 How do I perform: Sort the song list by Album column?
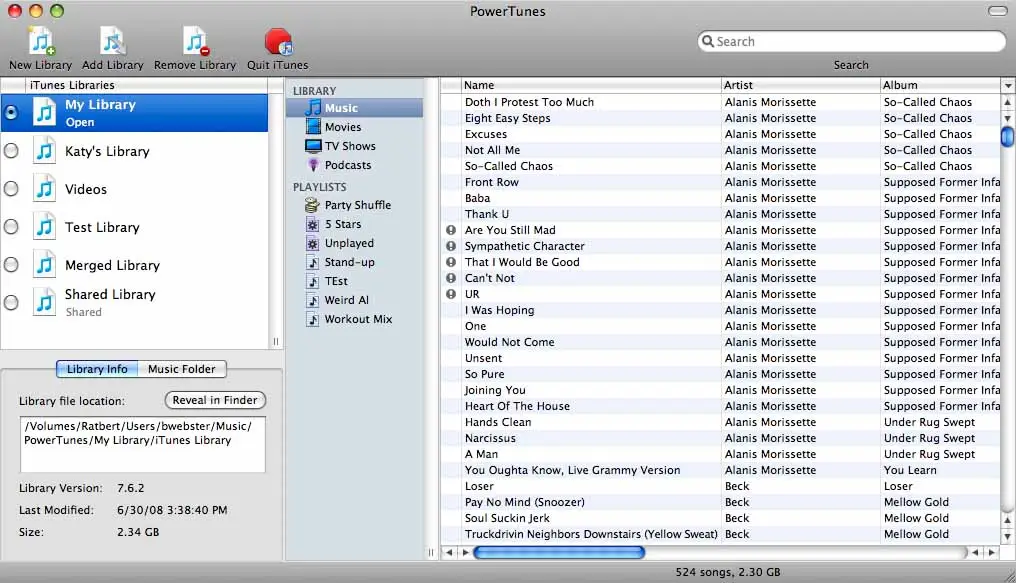coord(940,85)
